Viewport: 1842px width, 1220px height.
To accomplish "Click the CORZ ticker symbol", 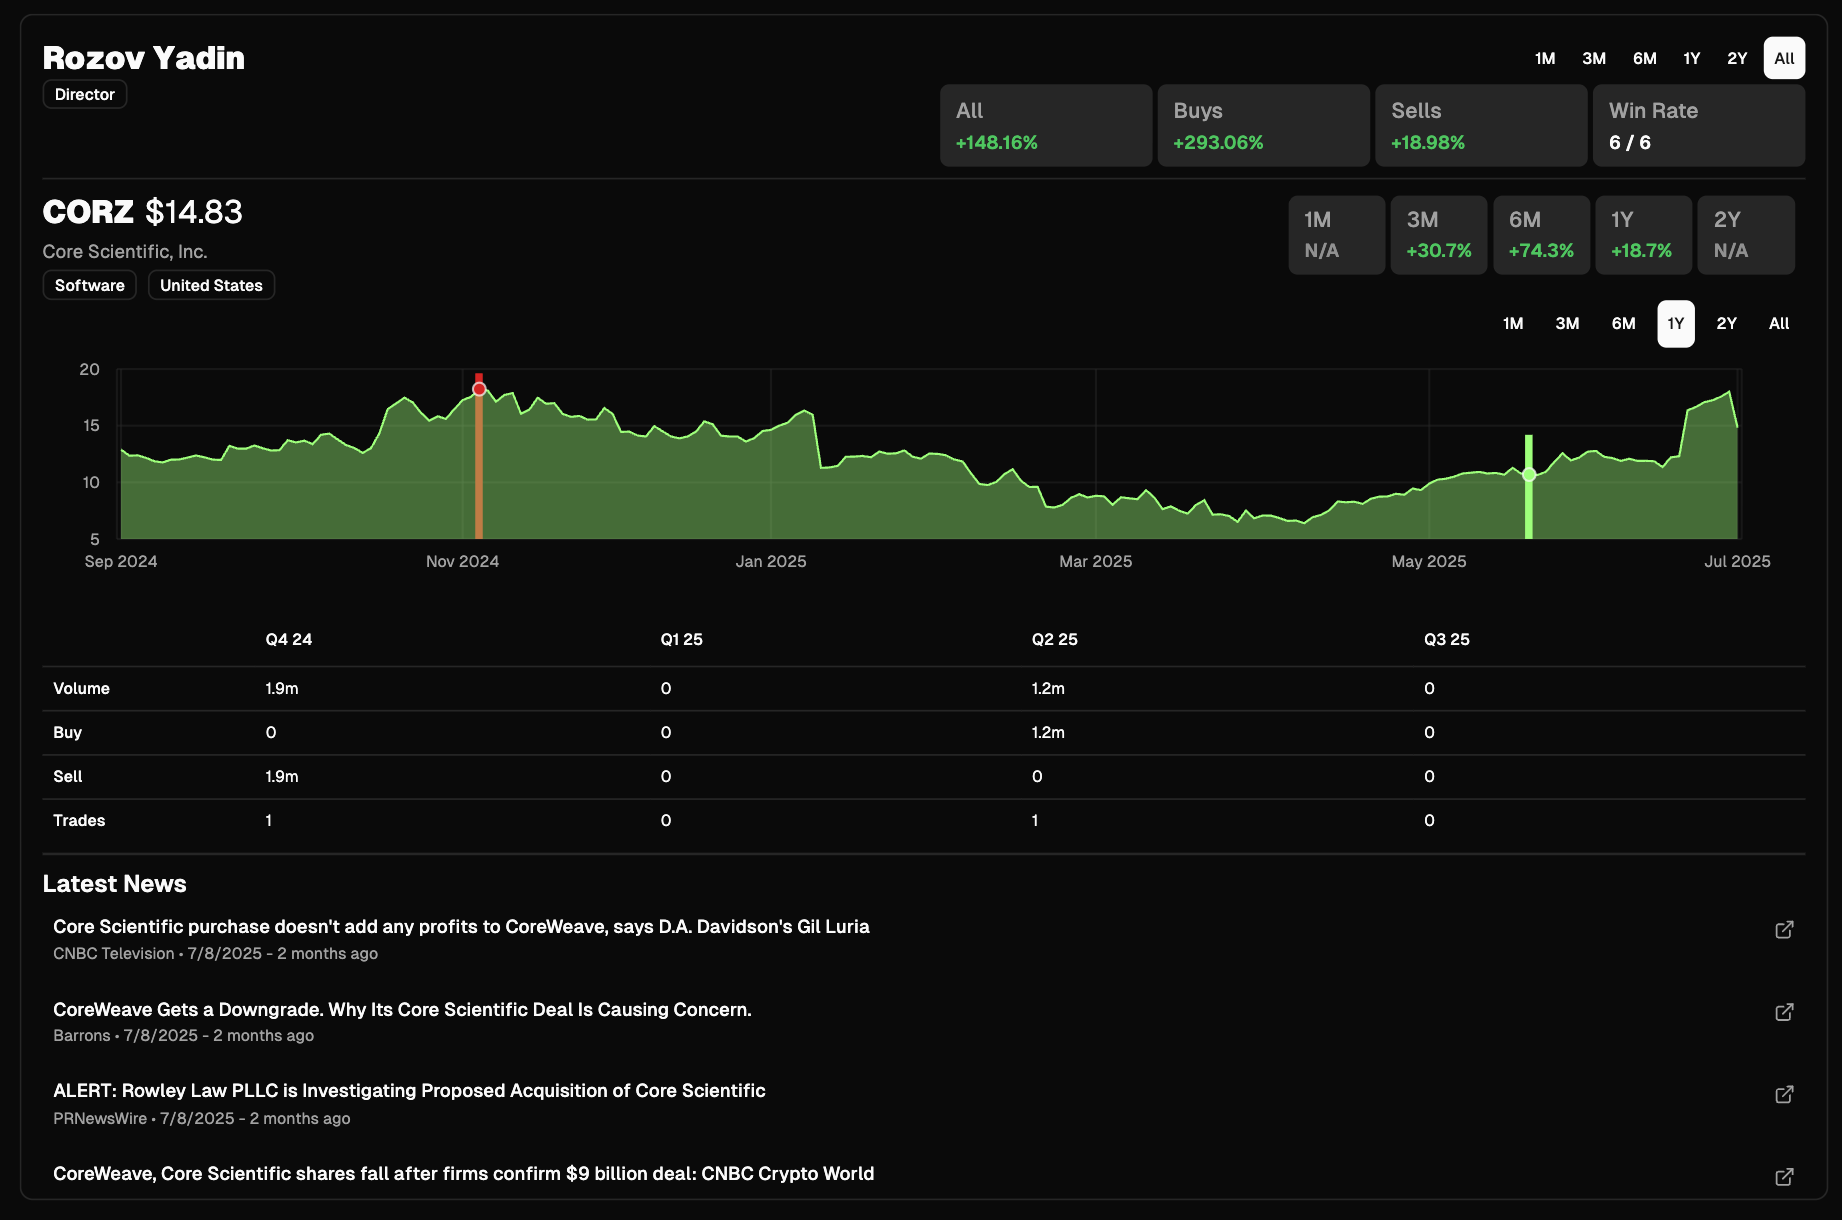I will click(88, 212).
